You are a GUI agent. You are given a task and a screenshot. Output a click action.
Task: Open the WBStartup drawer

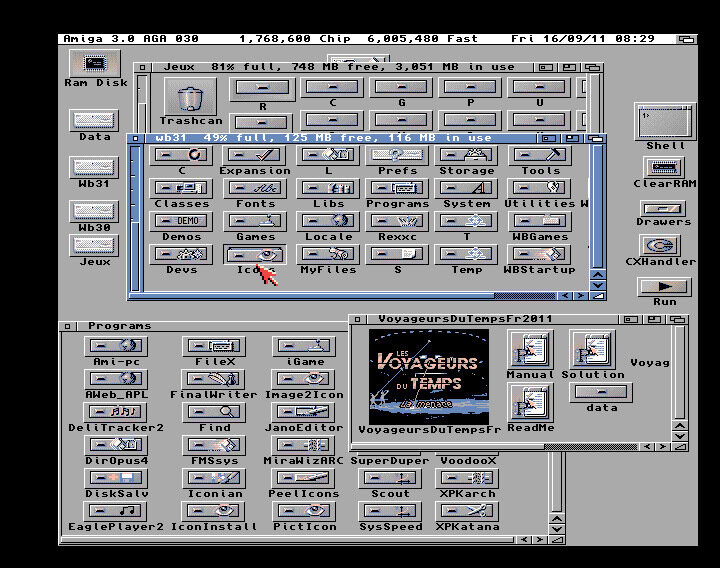pyautogui.click(x=540, y=255)
